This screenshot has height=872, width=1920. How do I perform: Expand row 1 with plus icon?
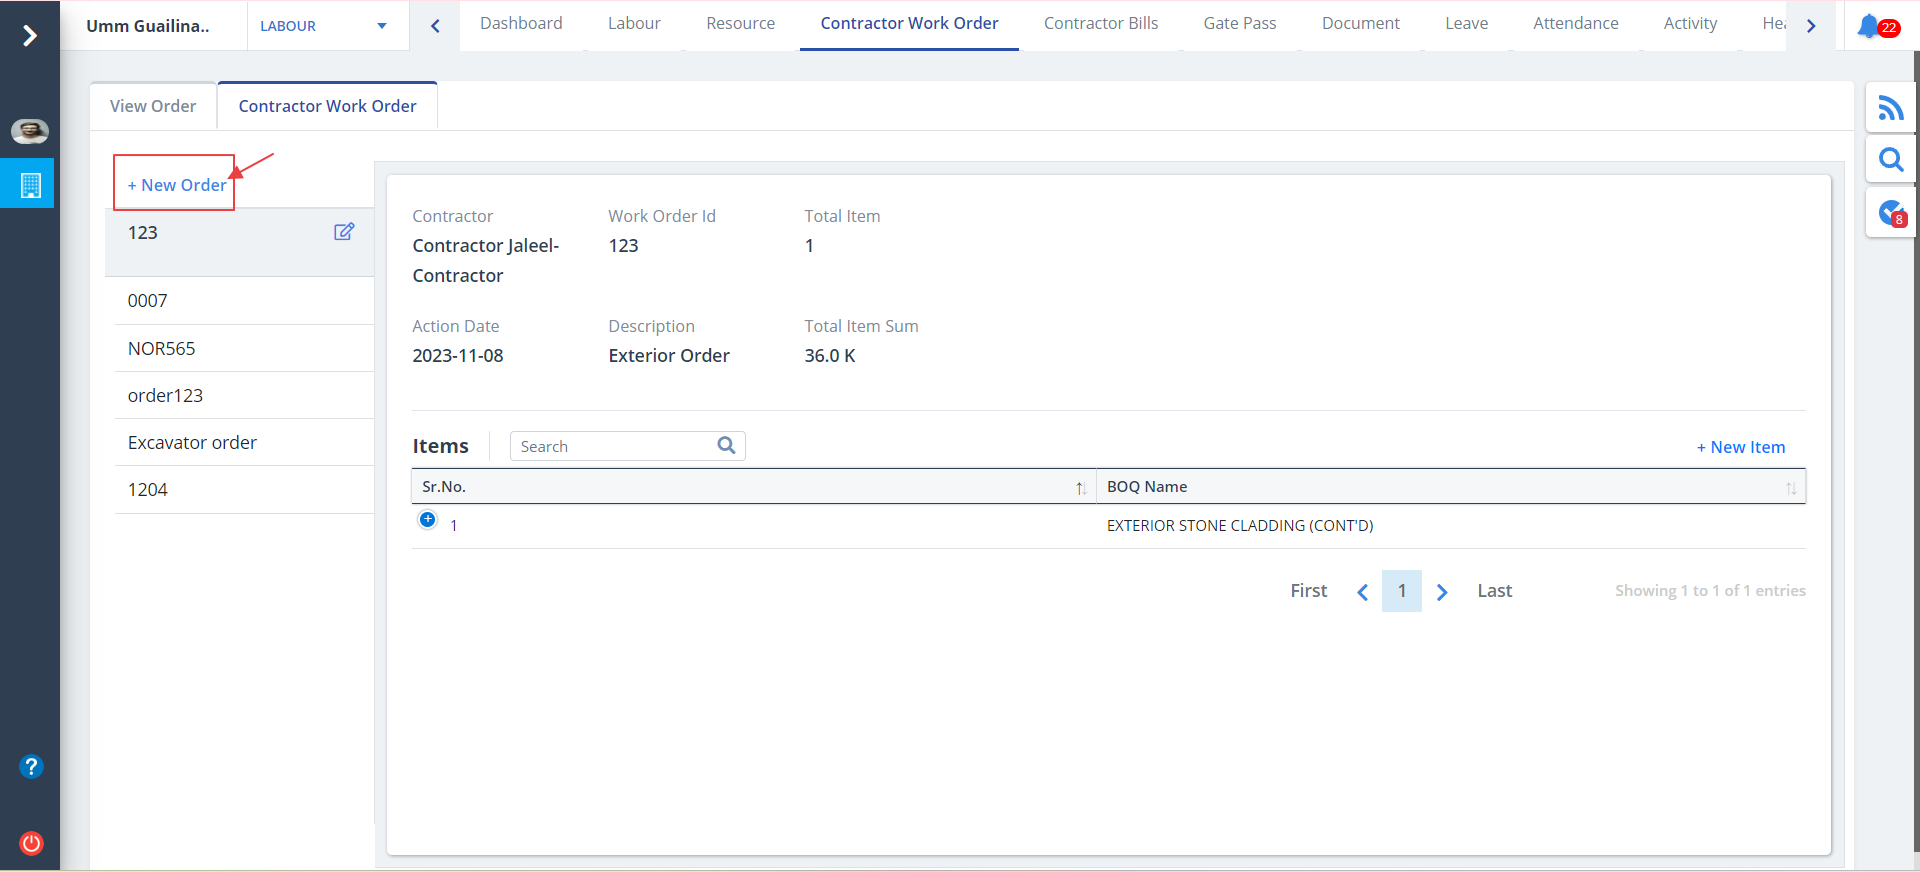coord(427,519)
